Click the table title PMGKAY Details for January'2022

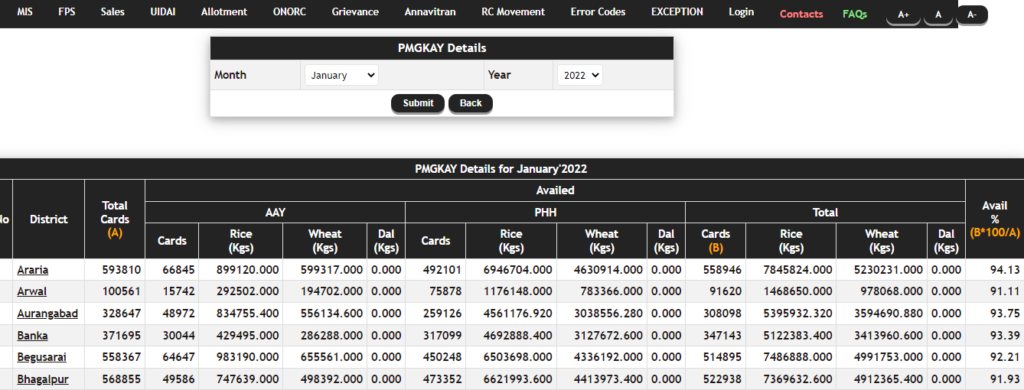tap(501, 169)
